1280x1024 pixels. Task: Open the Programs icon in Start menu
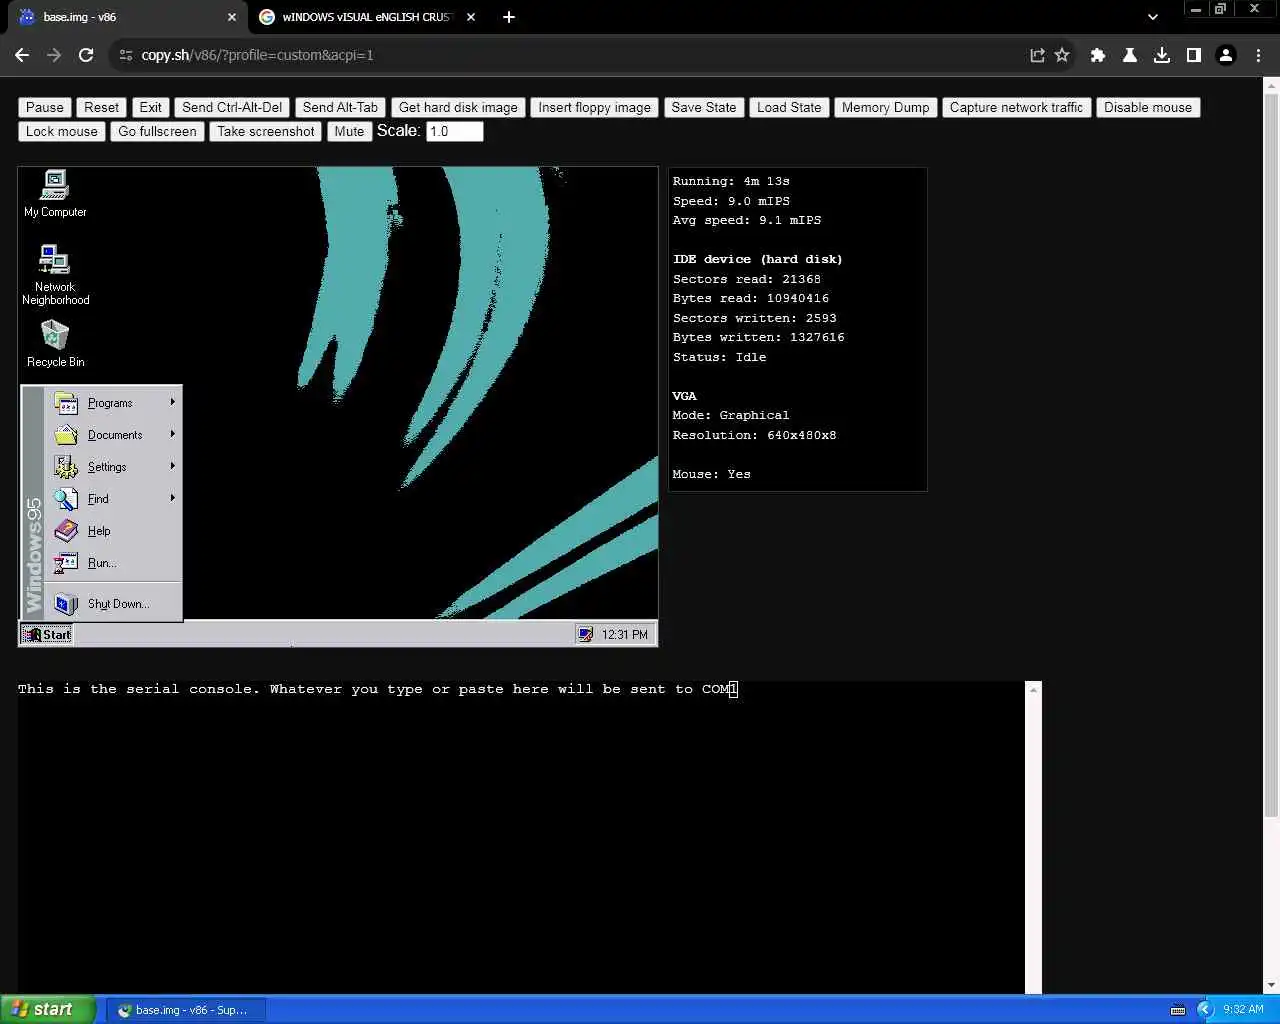coord(66,403)
